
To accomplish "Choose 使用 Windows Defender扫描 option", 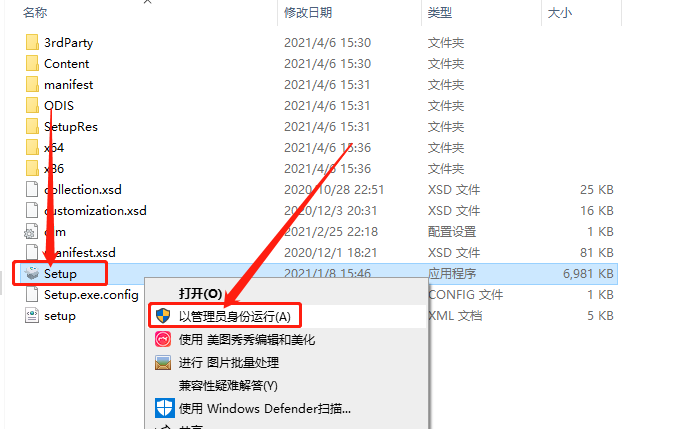I will click(x=264, y=408).
